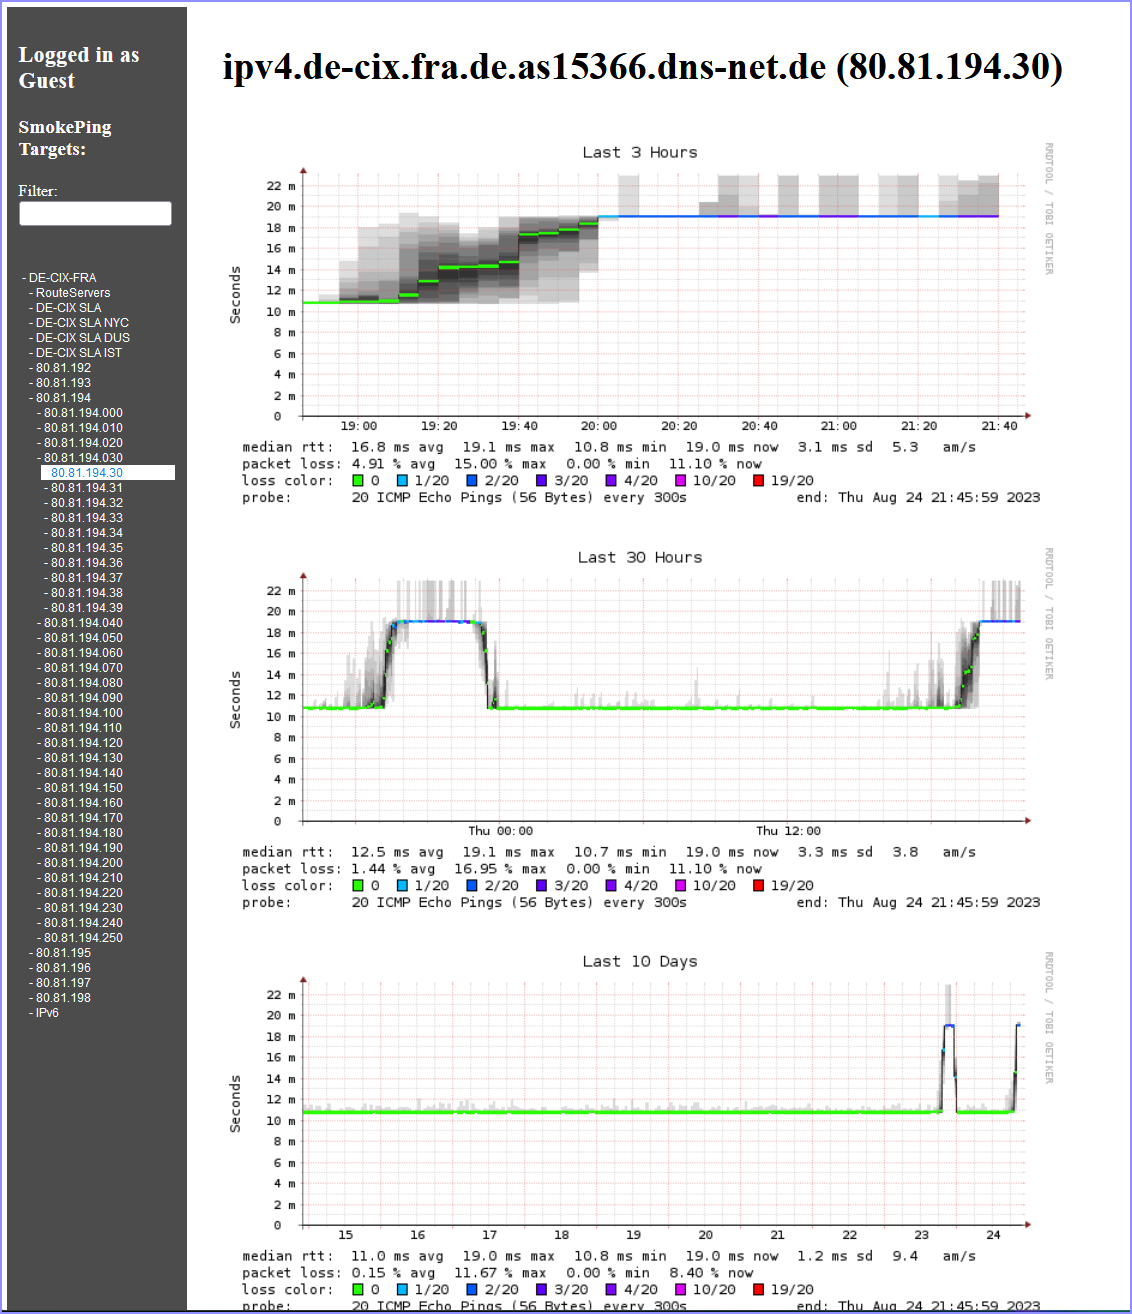Expand the 80.81.192 group
1132x1314 pixels.
click(x=63, y=368)
